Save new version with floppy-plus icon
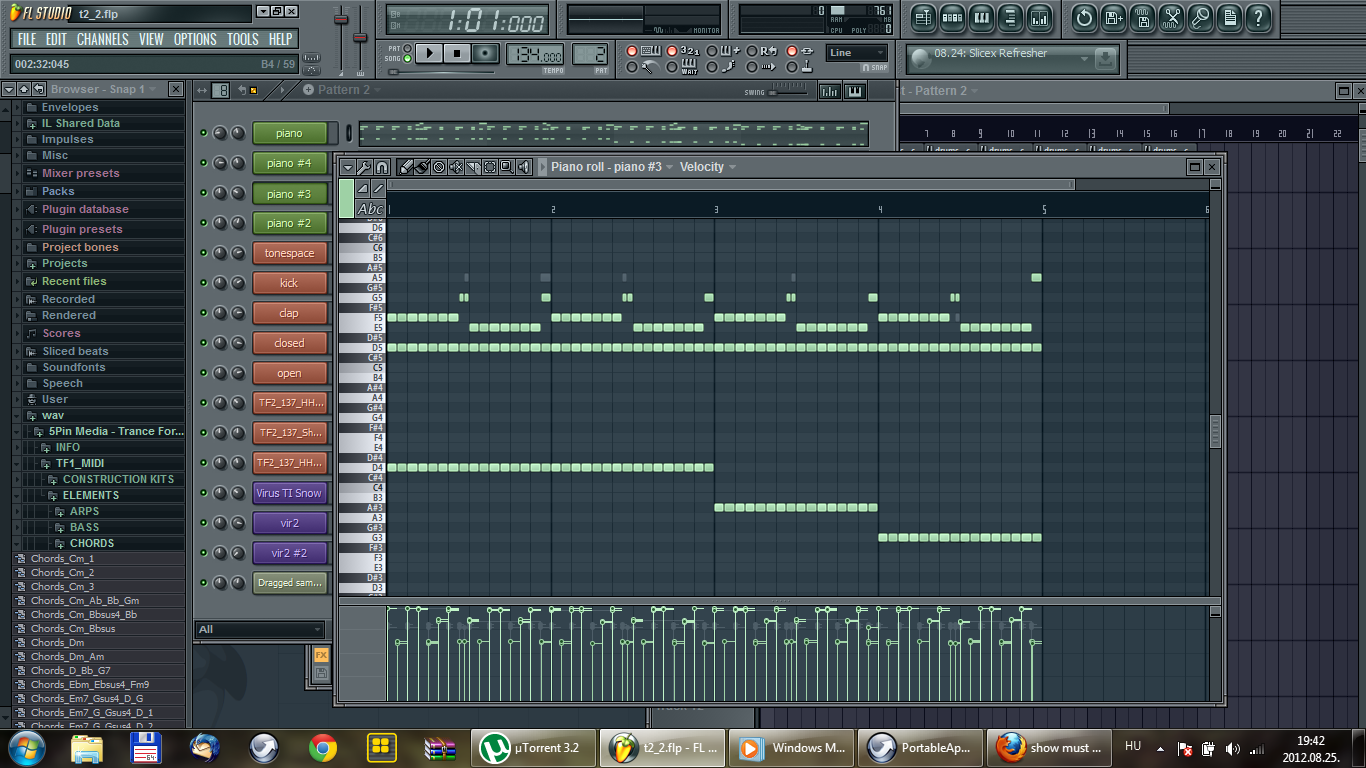Viewport: 1366px width, 768px height. [x=1113, y=17]
